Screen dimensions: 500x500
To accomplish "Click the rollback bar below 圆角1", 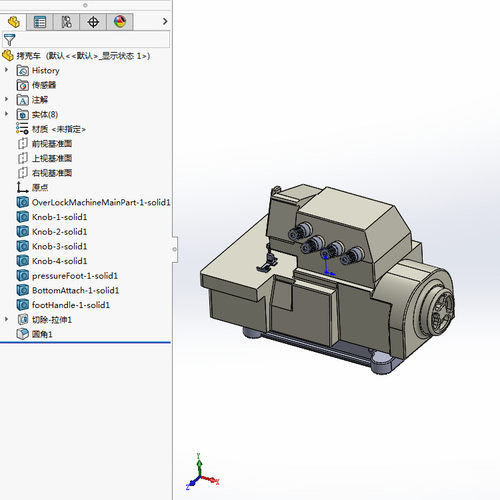I will tap(85, 342).
